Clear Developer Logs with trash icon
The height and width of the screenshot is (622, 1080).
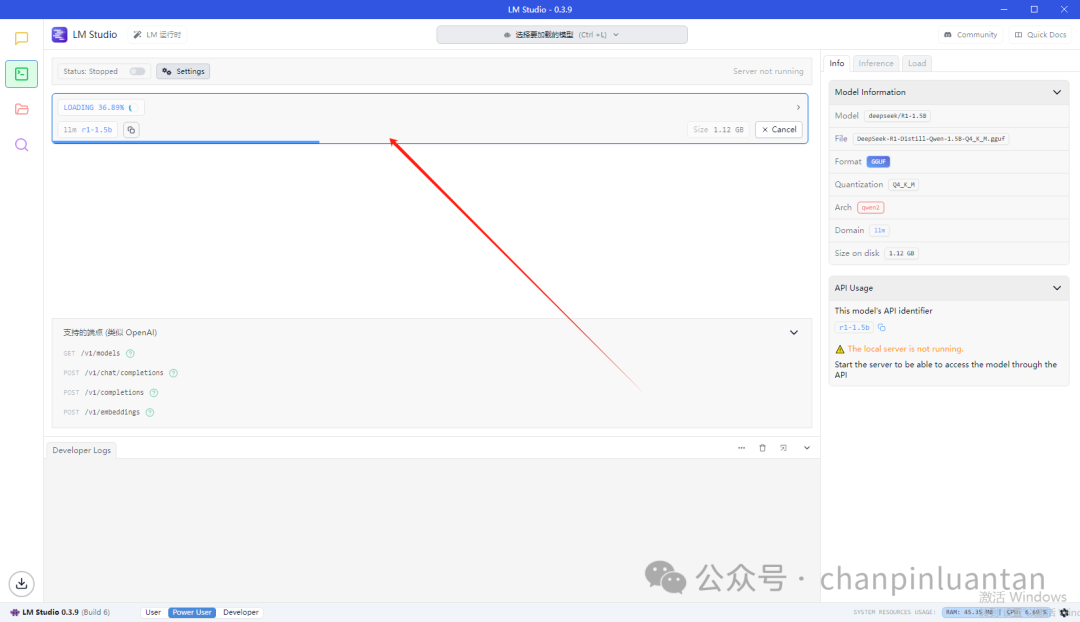pyautogui.click(x=762, y=448)
